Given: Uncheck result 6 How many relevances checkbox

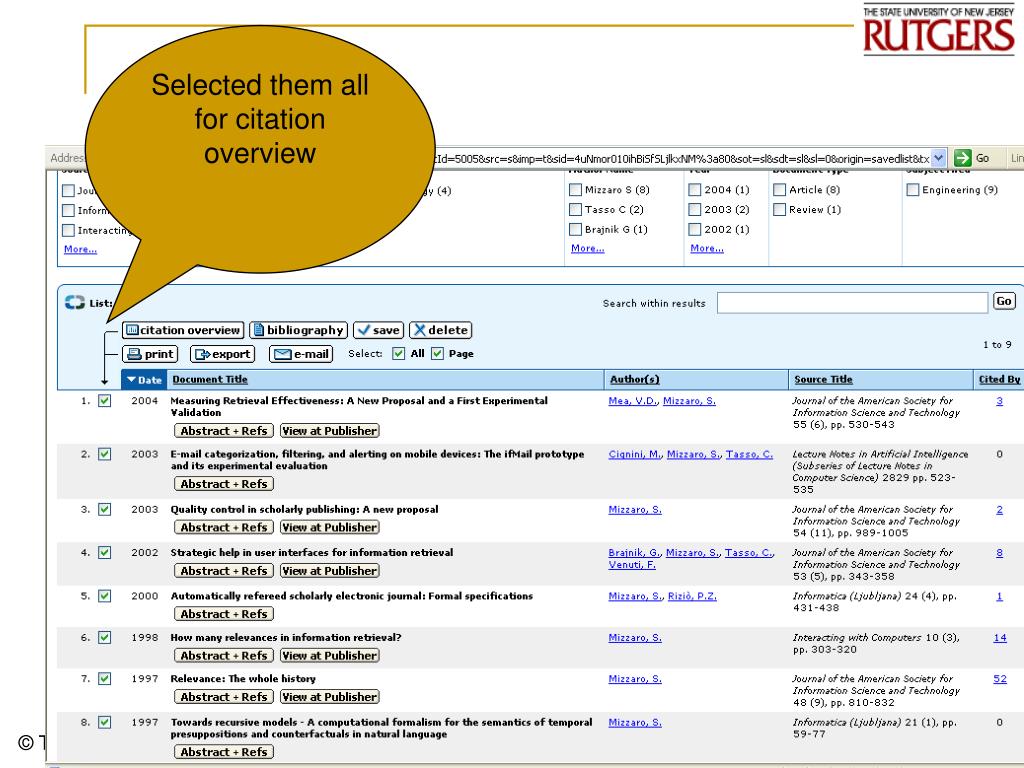Looking at the screenshot, I should 104,637.
